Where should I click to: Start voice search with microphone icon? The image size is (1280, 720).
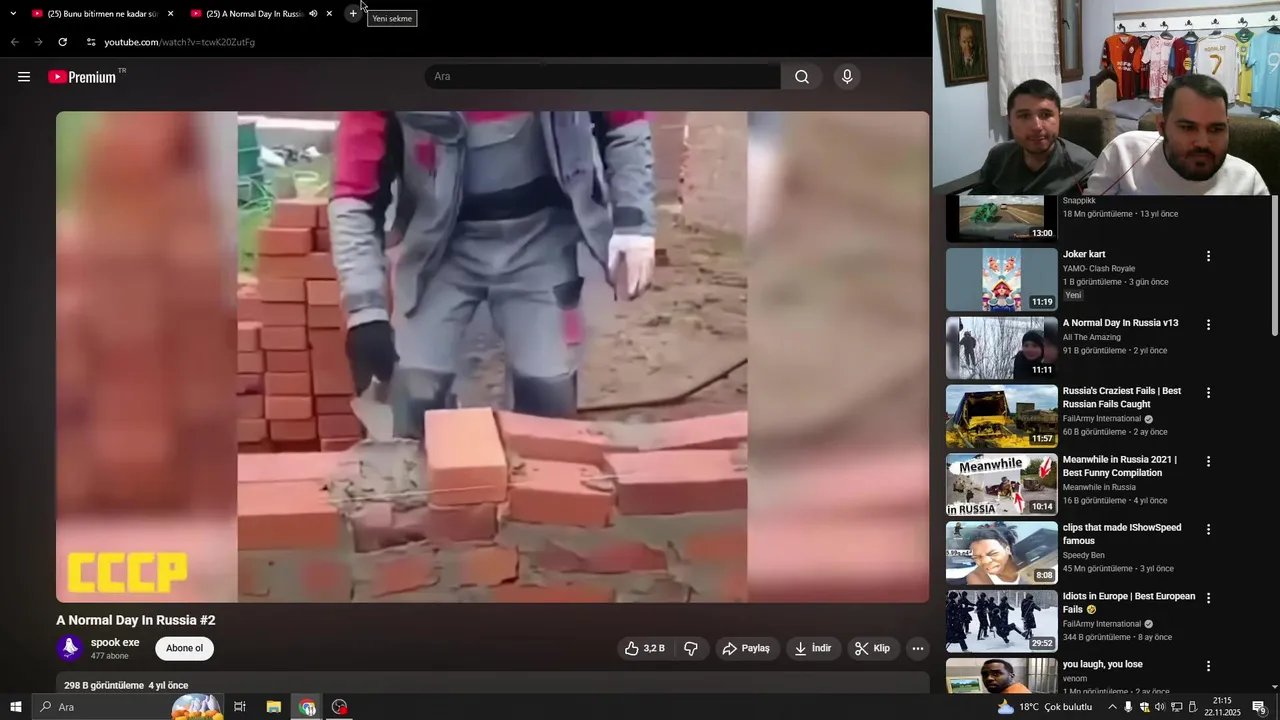(847, 77)
